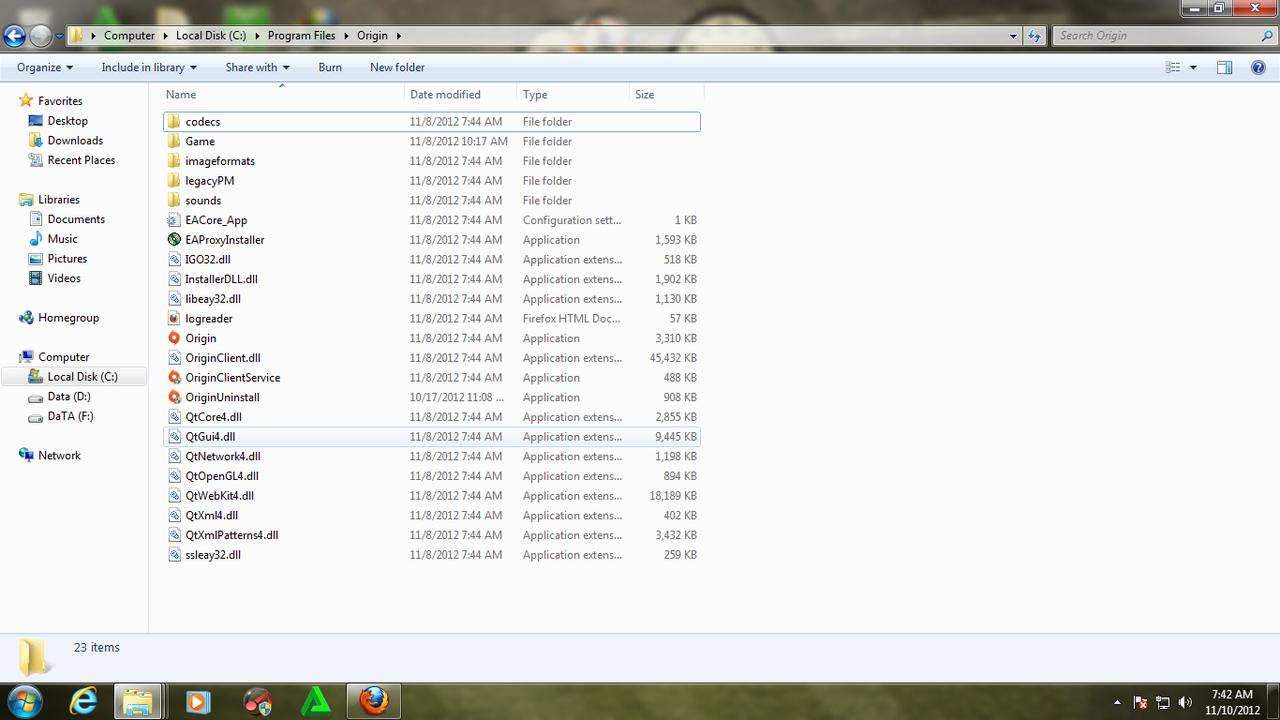Sort by the Size column header

(x=667, y=94)
